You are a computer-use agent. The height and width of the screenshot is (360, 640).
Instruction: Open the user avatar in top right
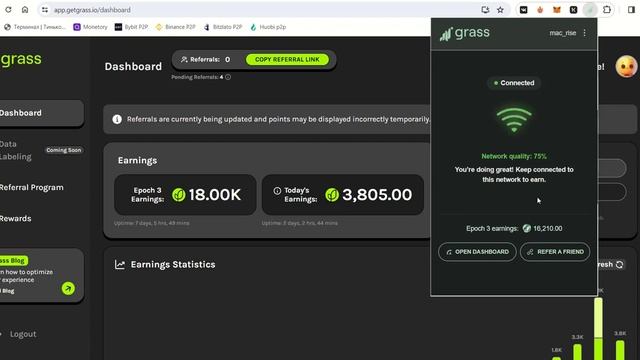click(627, 66)
